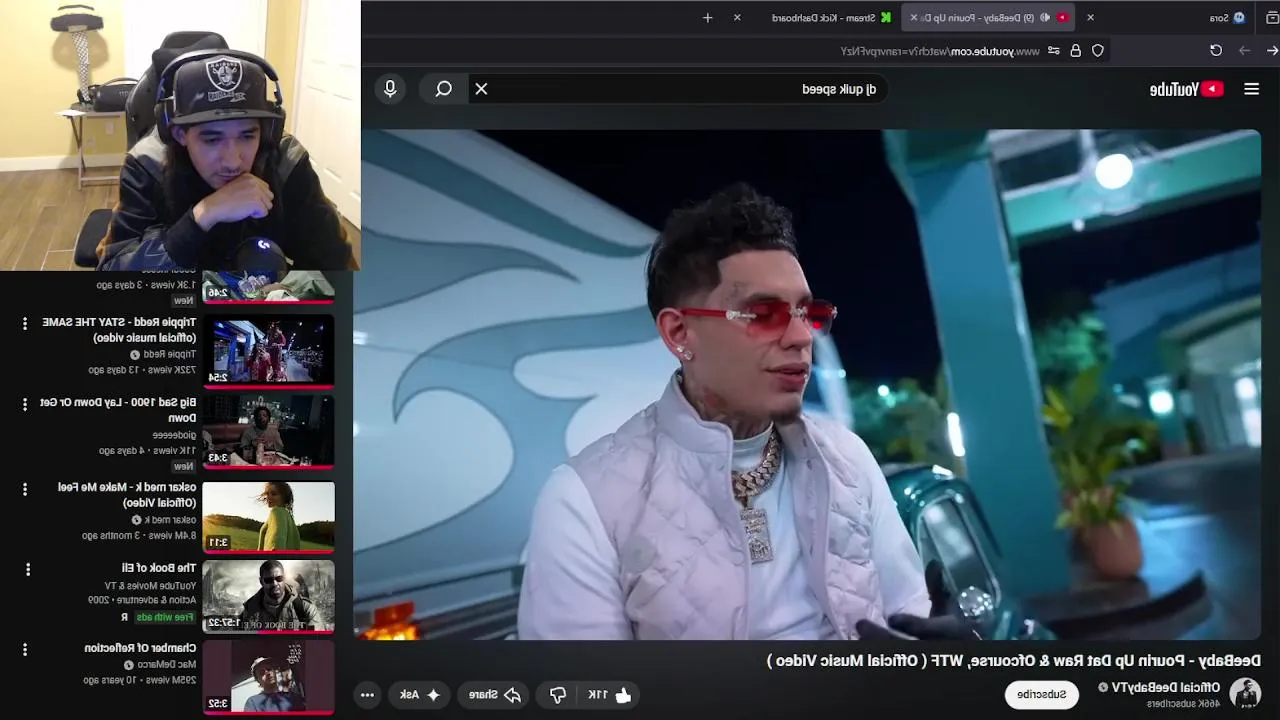Like the video with 11K thumbs-up
The image size is (1280, 720).
(x=609, y=694)
